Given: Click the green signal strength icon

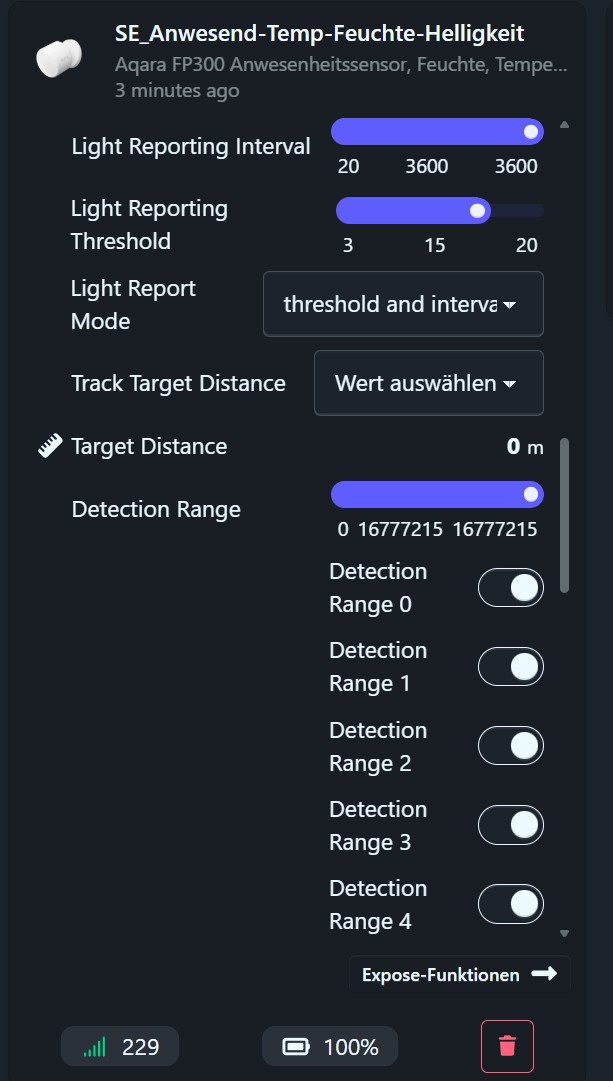Looking at the screenshot, I should 95,1047.
